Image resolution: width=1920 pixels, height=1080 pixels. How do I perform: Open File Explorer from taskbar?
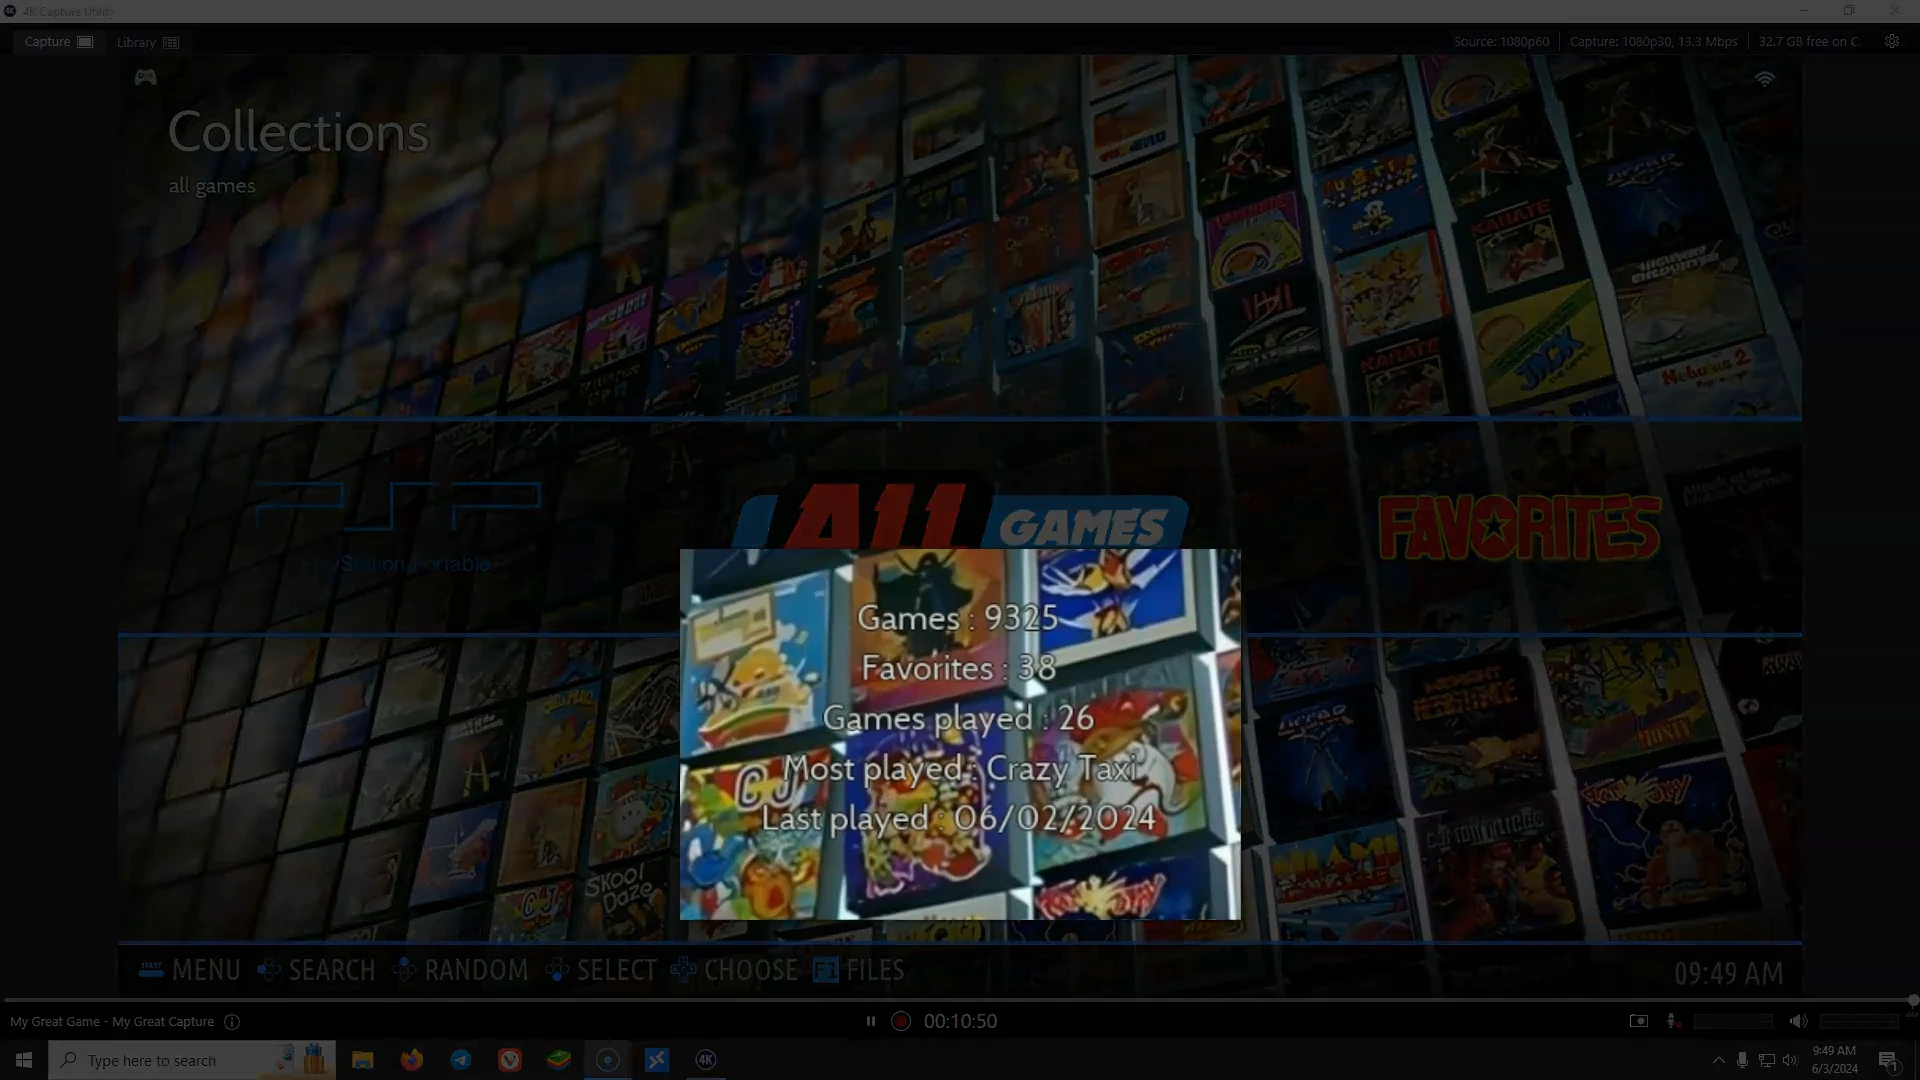(x=362, y=1060)
